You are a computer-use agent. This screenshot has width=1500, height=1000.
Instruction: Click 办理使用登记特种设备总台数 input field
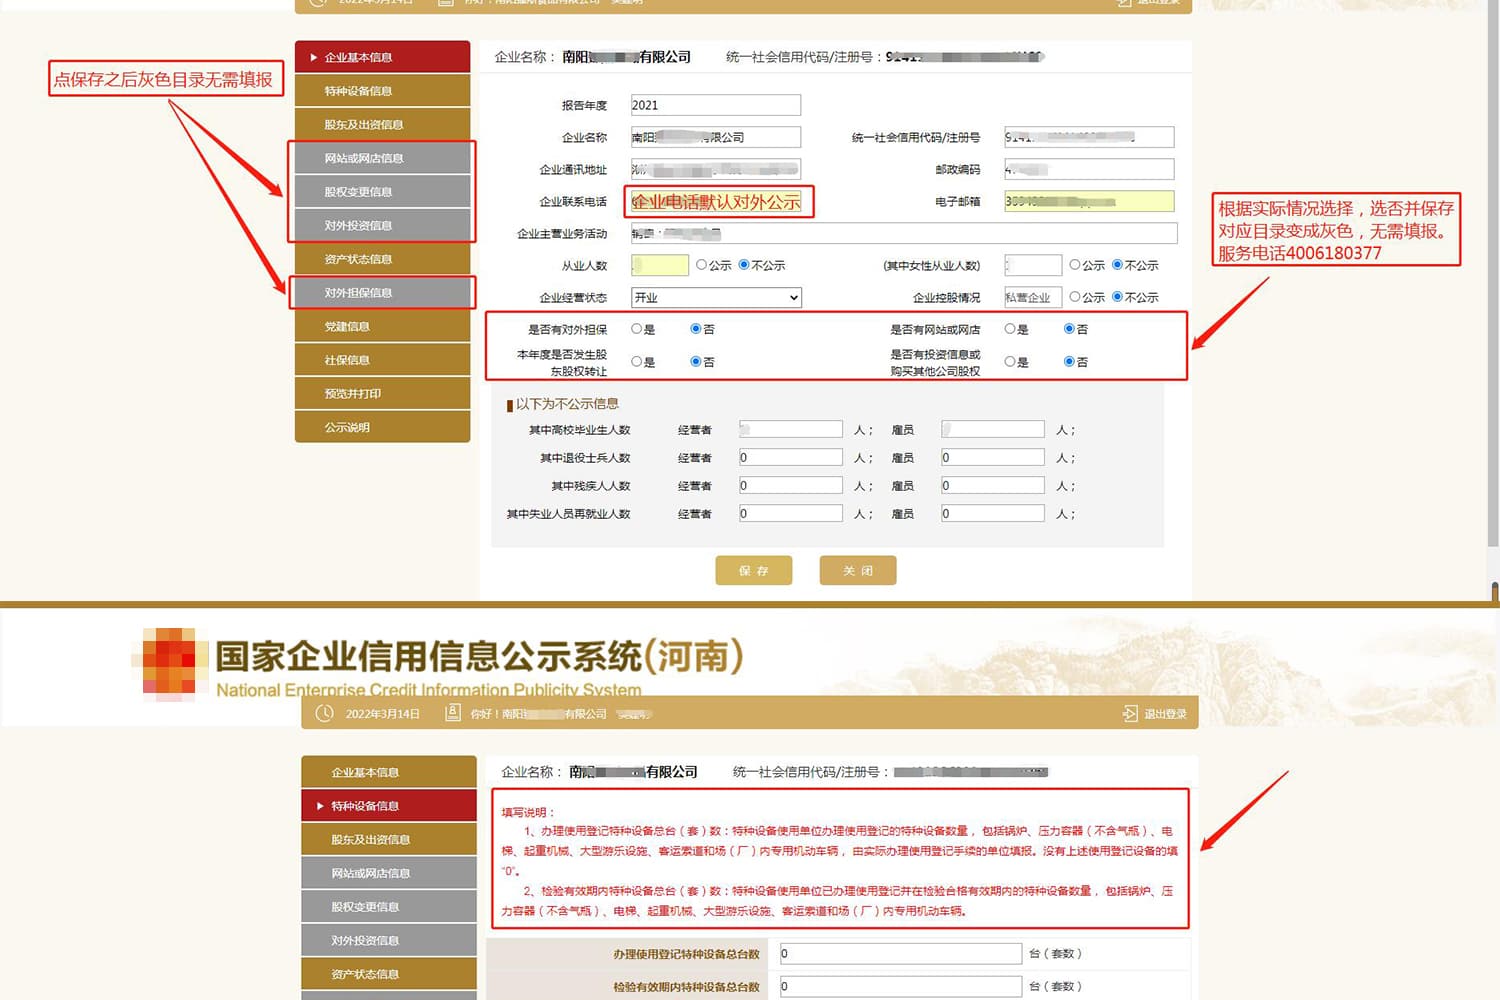(x=900, y=953)
